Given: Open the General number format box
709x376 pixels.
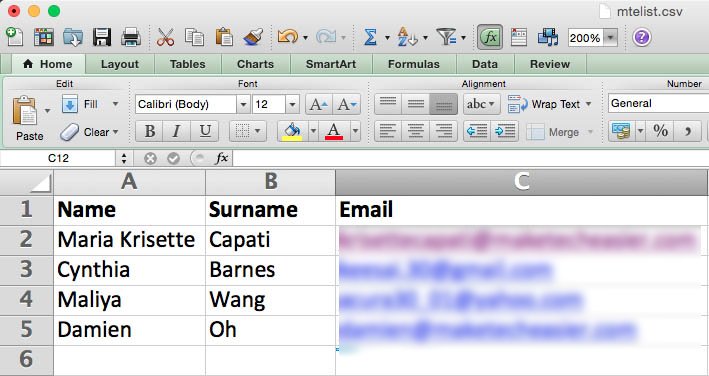Looking at the screenshot, I should pos(658,103).
